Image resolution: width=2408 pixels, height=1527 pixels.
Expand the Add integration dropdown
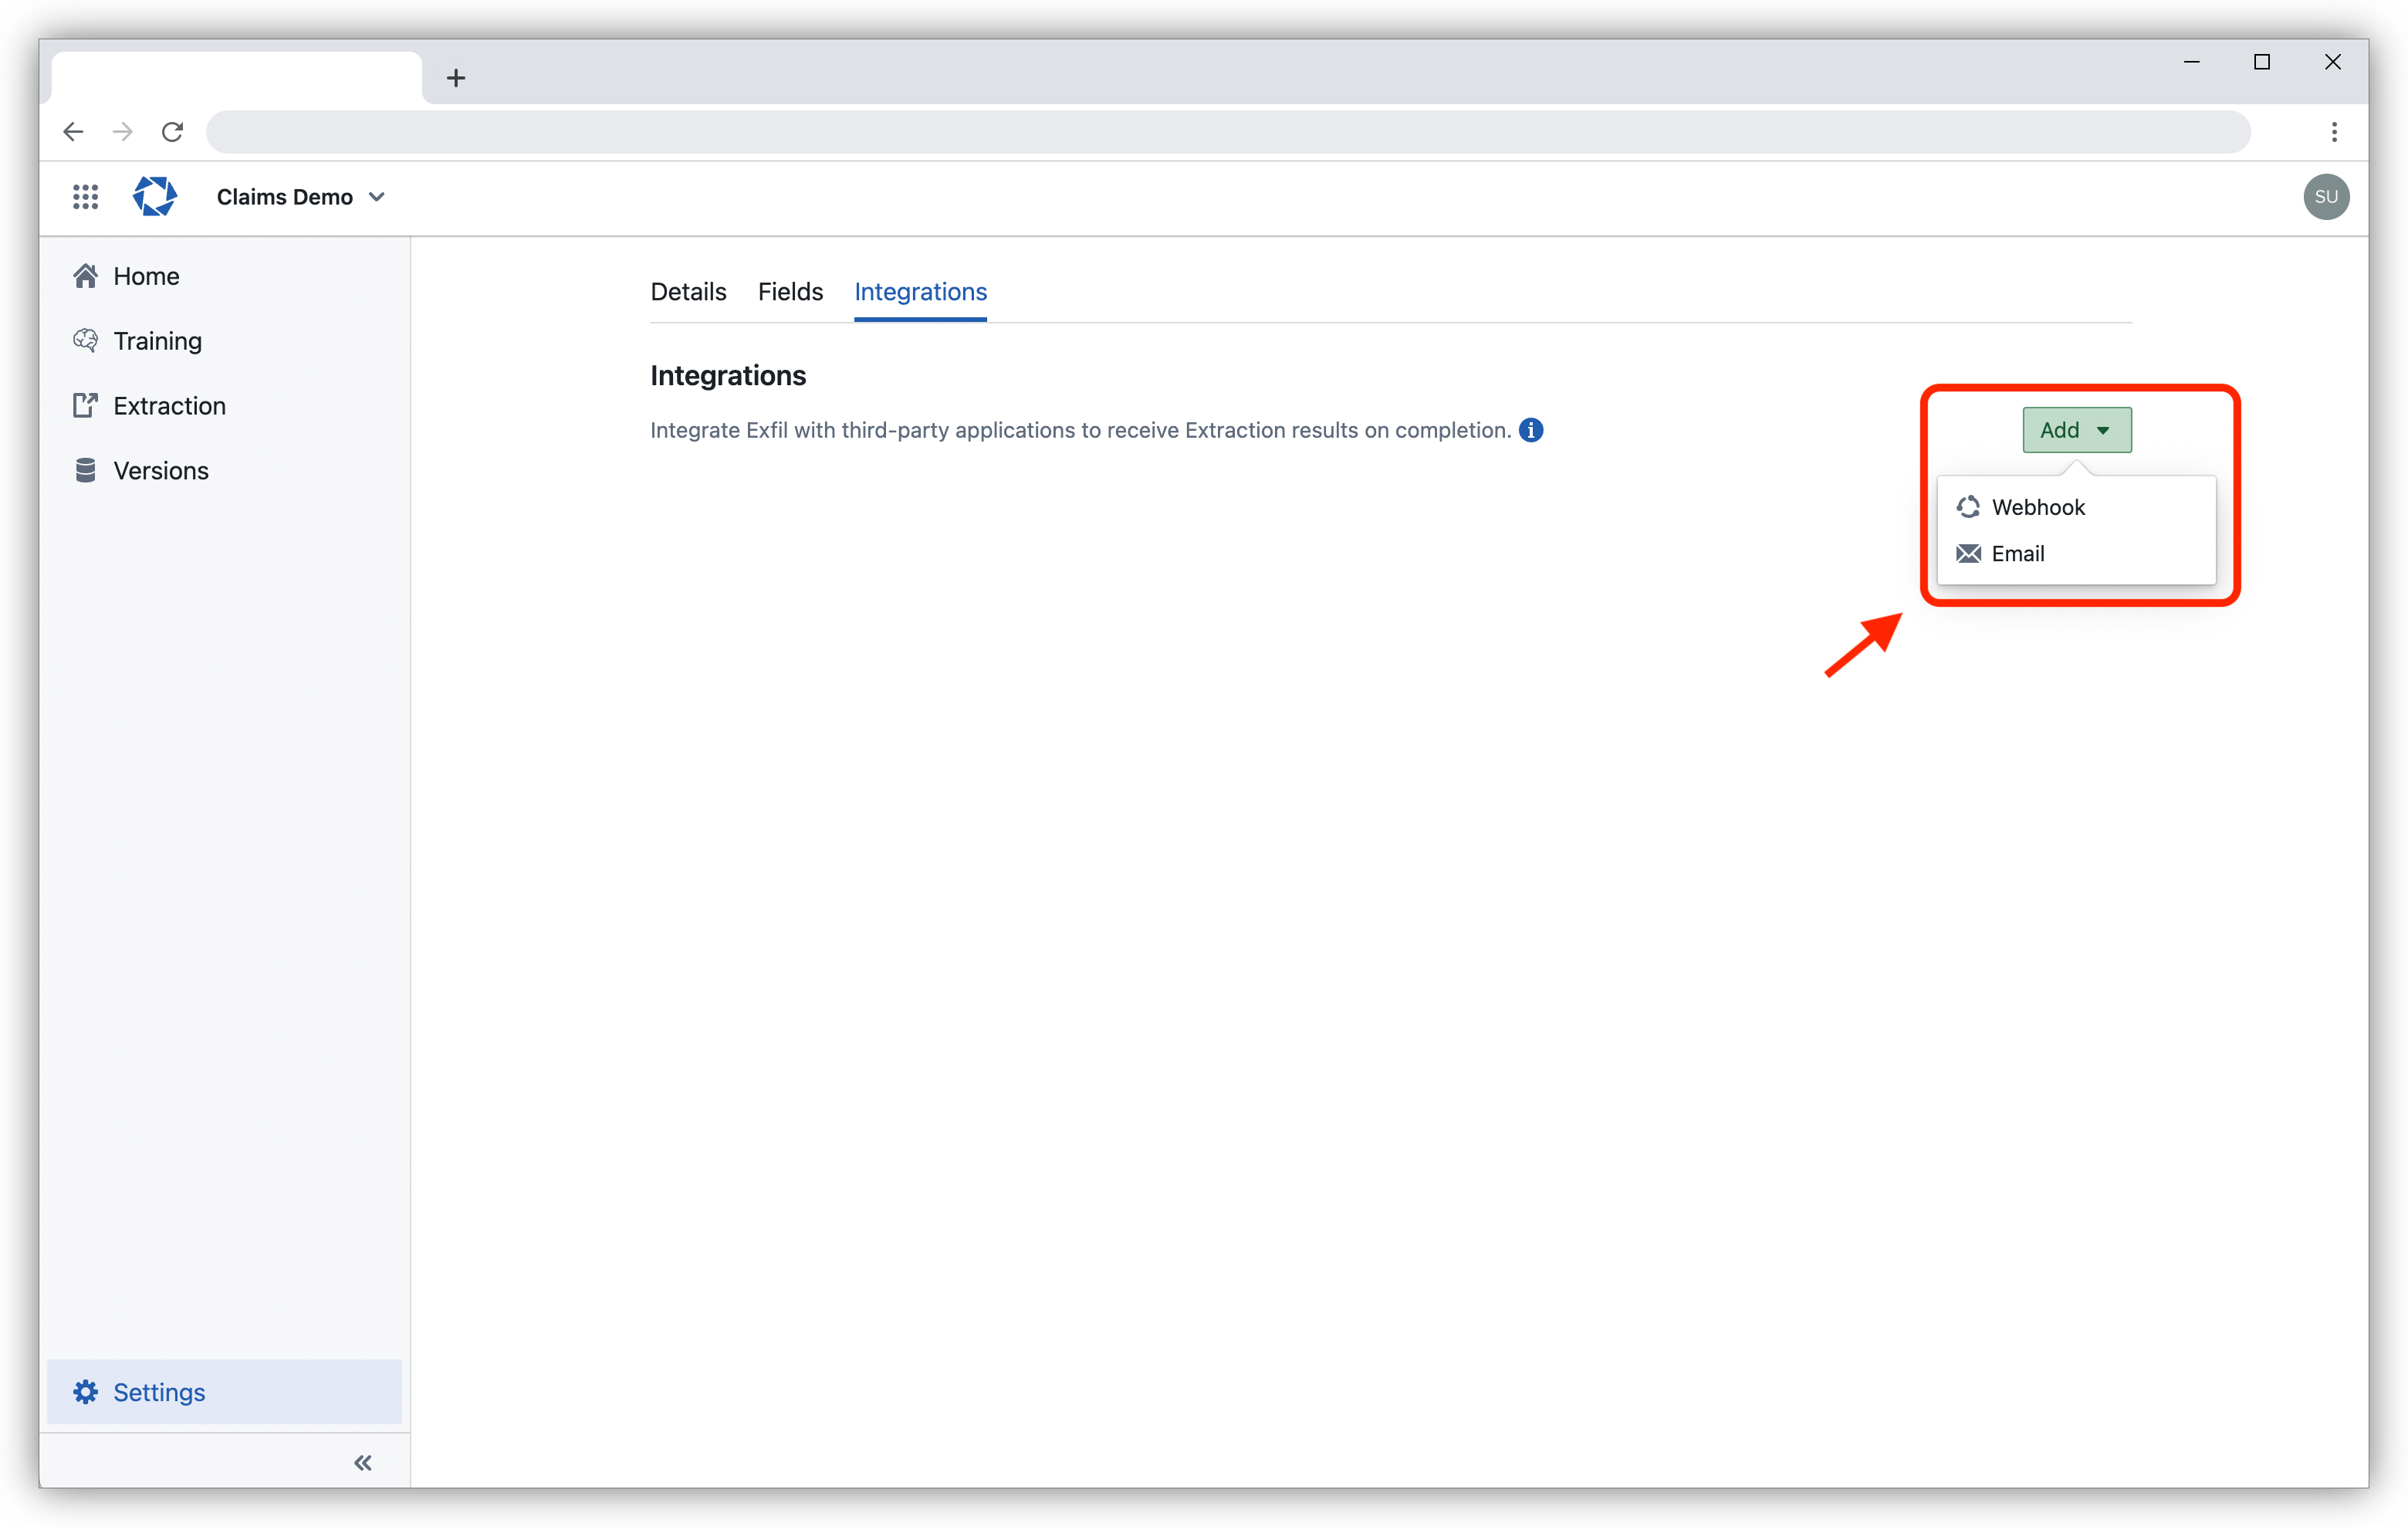click(2076, 430)
